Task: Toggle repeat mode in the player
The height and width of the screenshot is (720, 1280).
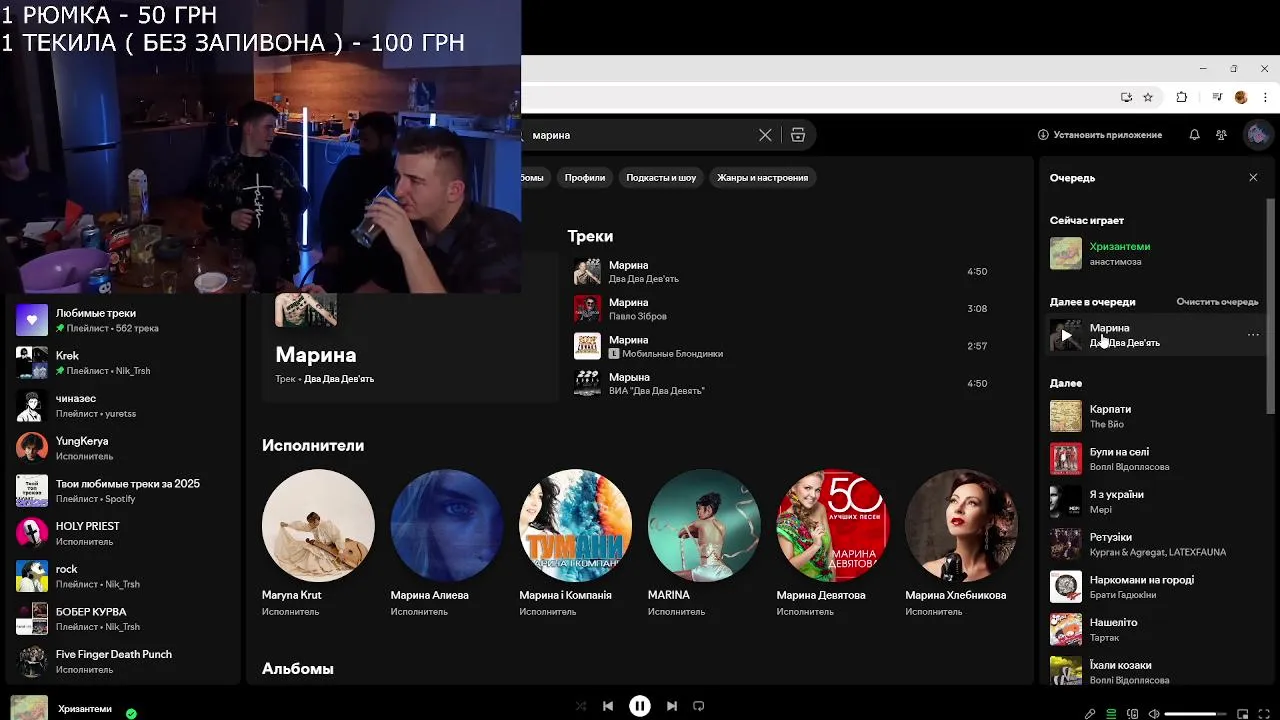Action: (699, 706)
